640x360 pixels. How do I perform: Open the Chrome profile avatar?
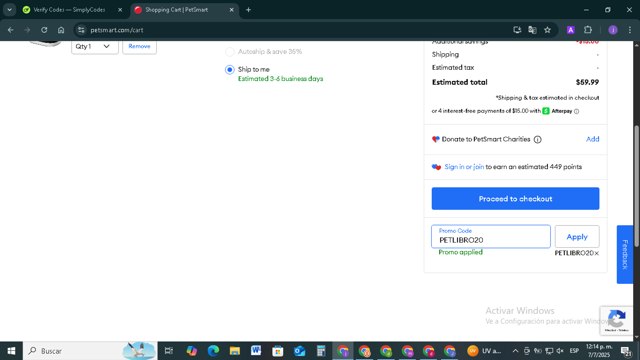pyautogui.click(x=613, y=30)
